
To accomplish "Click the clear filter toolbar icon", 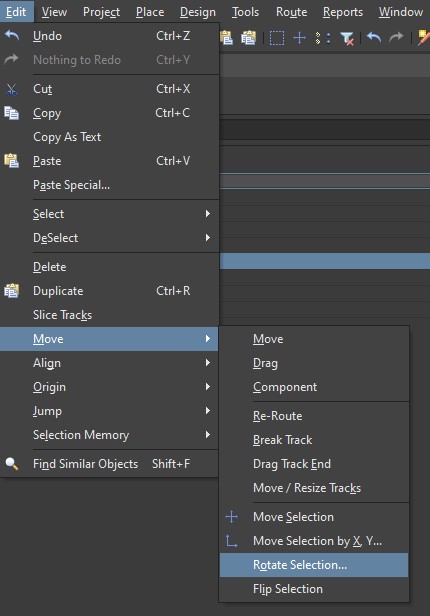I will click(348, 38).
